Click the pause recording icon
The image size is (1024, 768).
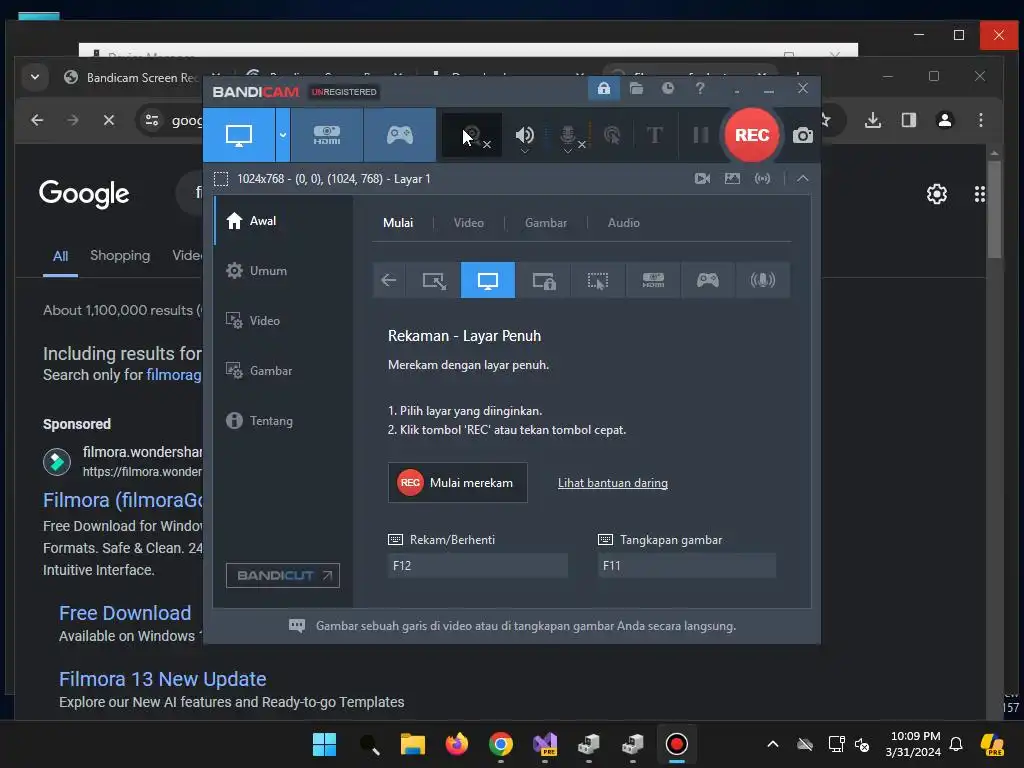pos(701,135)
